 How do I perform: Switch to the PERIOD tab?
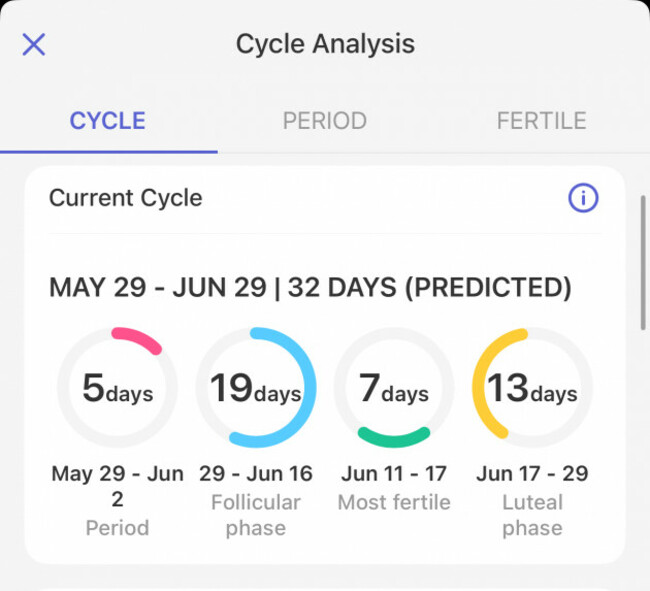(x=324, y=121)
